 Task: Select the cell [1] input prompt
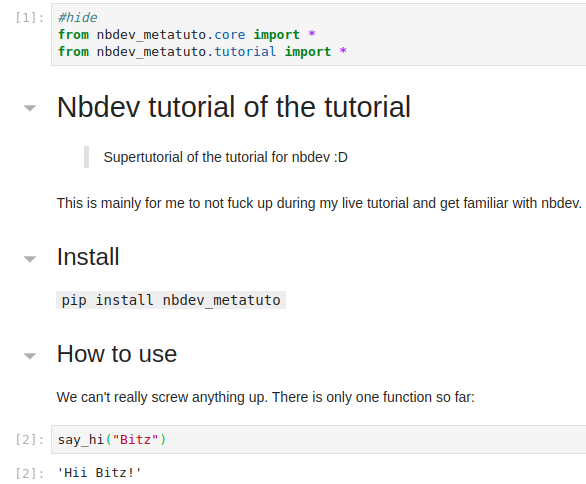click(30, 18)
